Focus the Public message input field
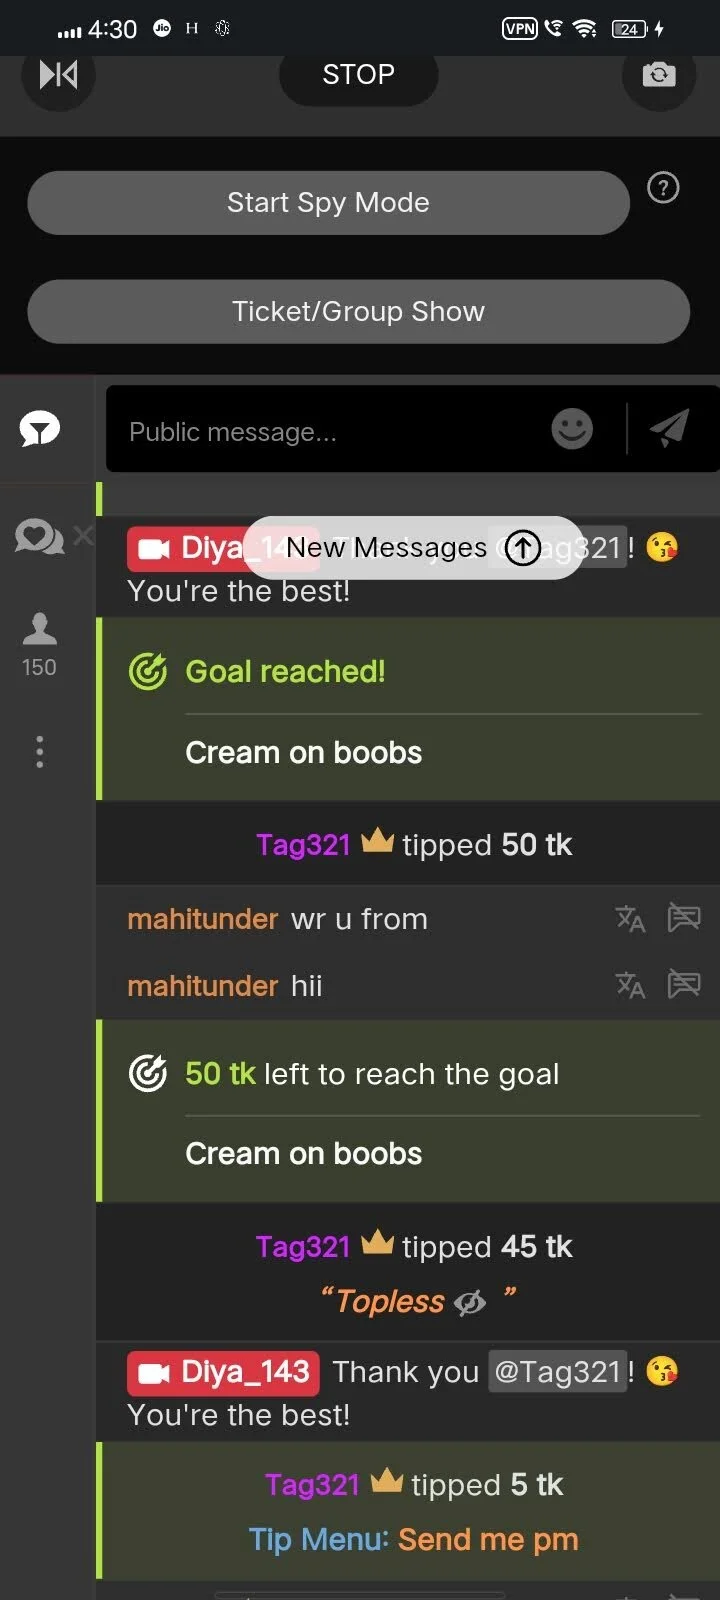720x1600 pixels. [330, 432]
